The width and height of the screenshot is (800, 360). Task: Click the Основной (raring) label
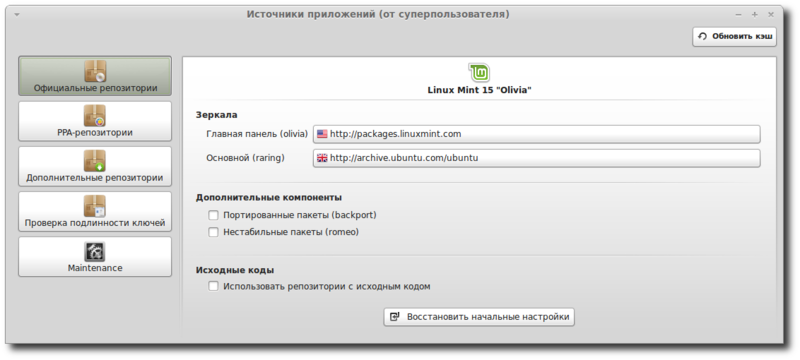pyautogui.click(x=245, y=158)
